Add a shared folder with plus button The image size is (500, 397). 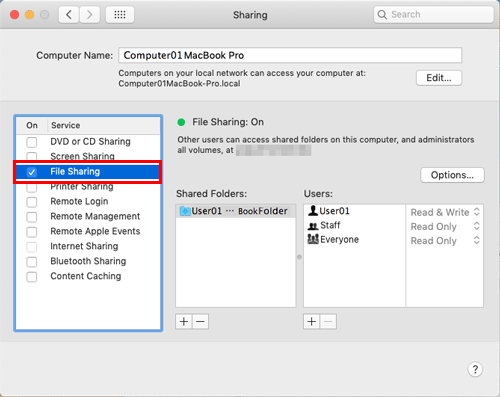184,321
